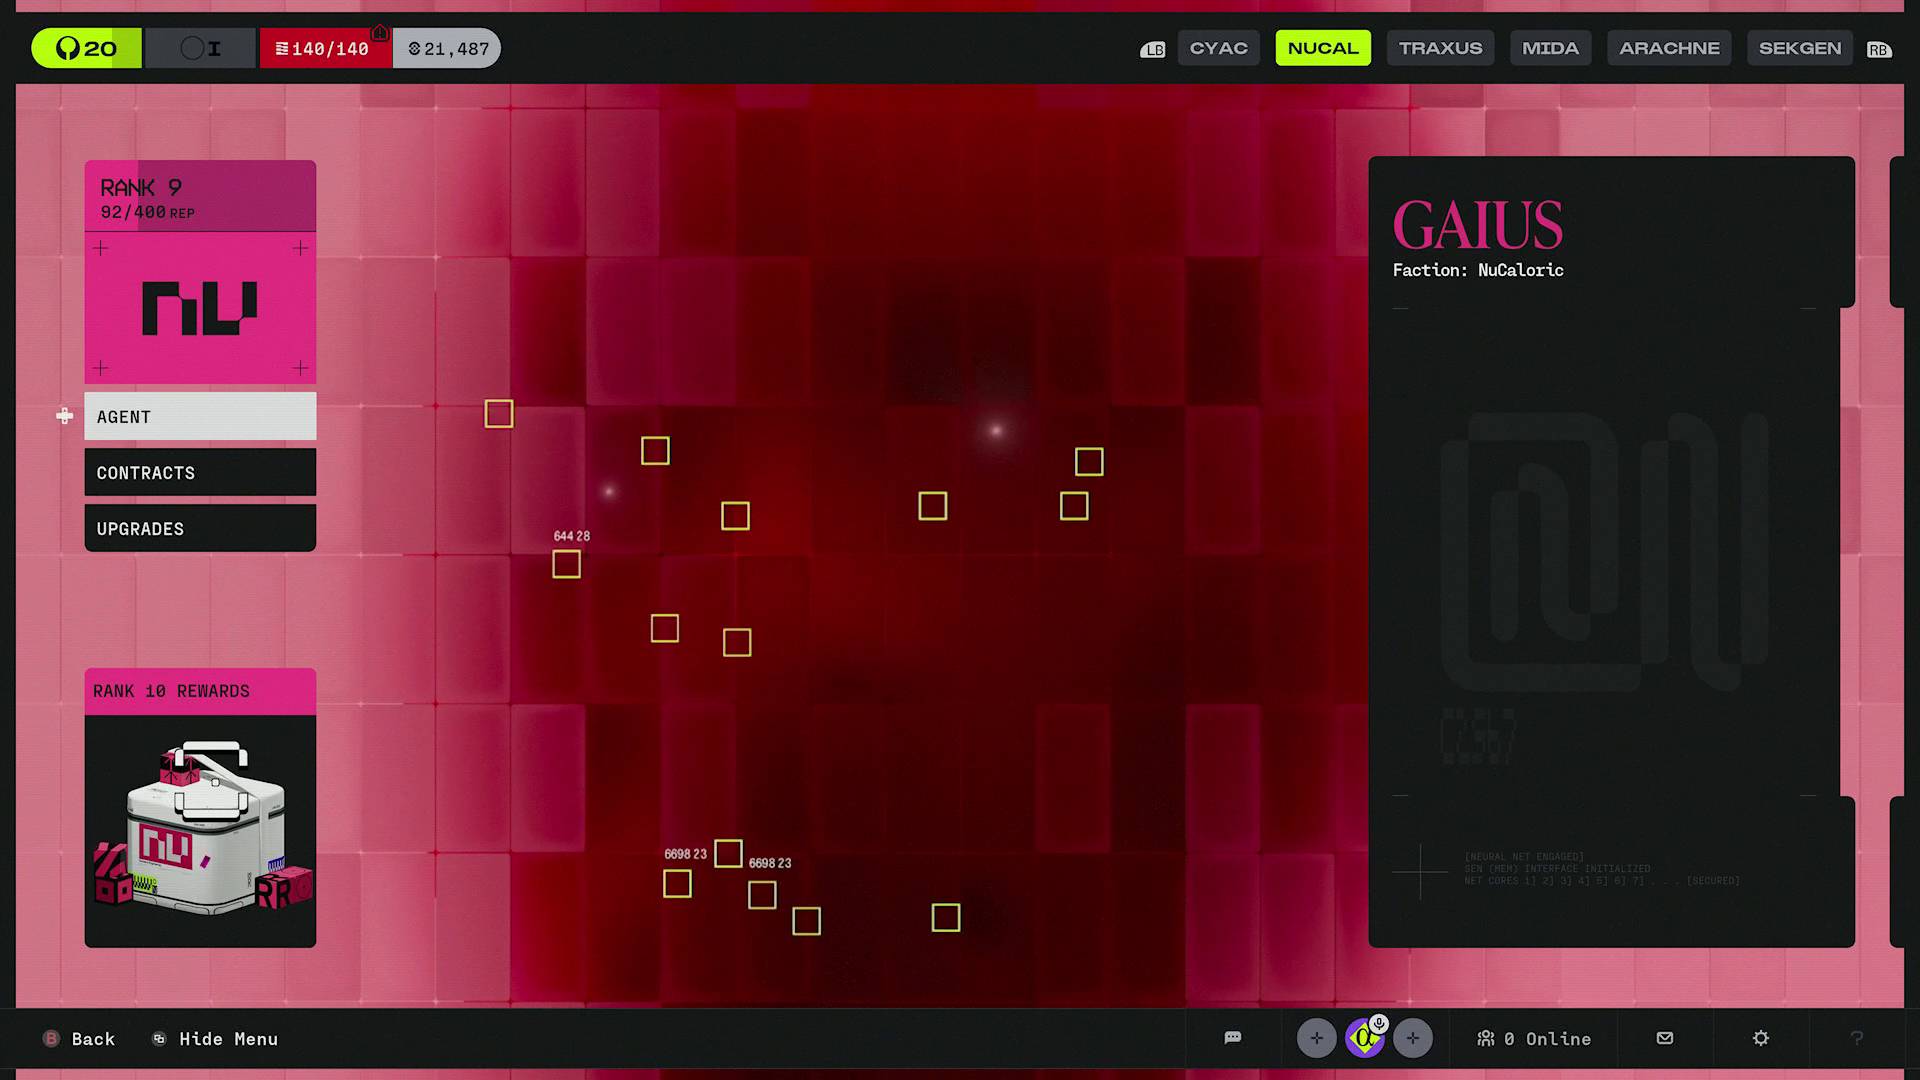Select the ARACHNE faction tab
The image size is (1920, 1080).
point(1669,48)
